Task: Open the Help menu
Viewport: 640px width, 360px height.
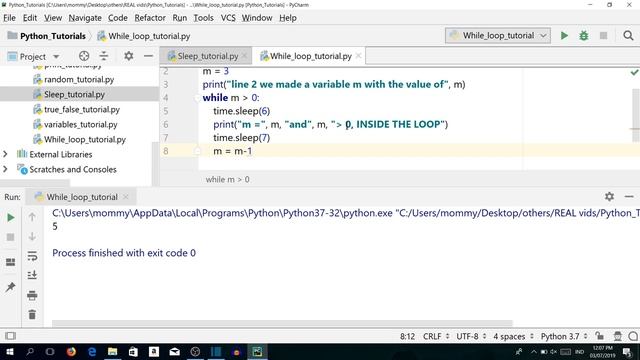Action: point(288,18)
